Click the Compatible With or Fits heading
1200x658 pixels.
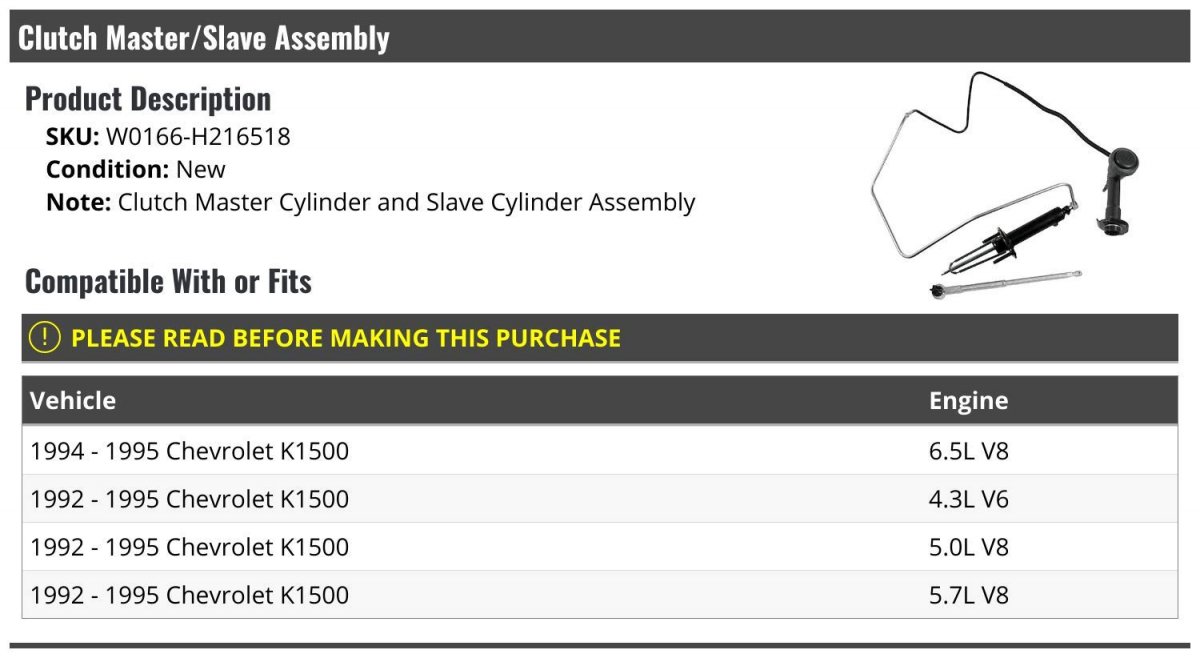(168, 282)
